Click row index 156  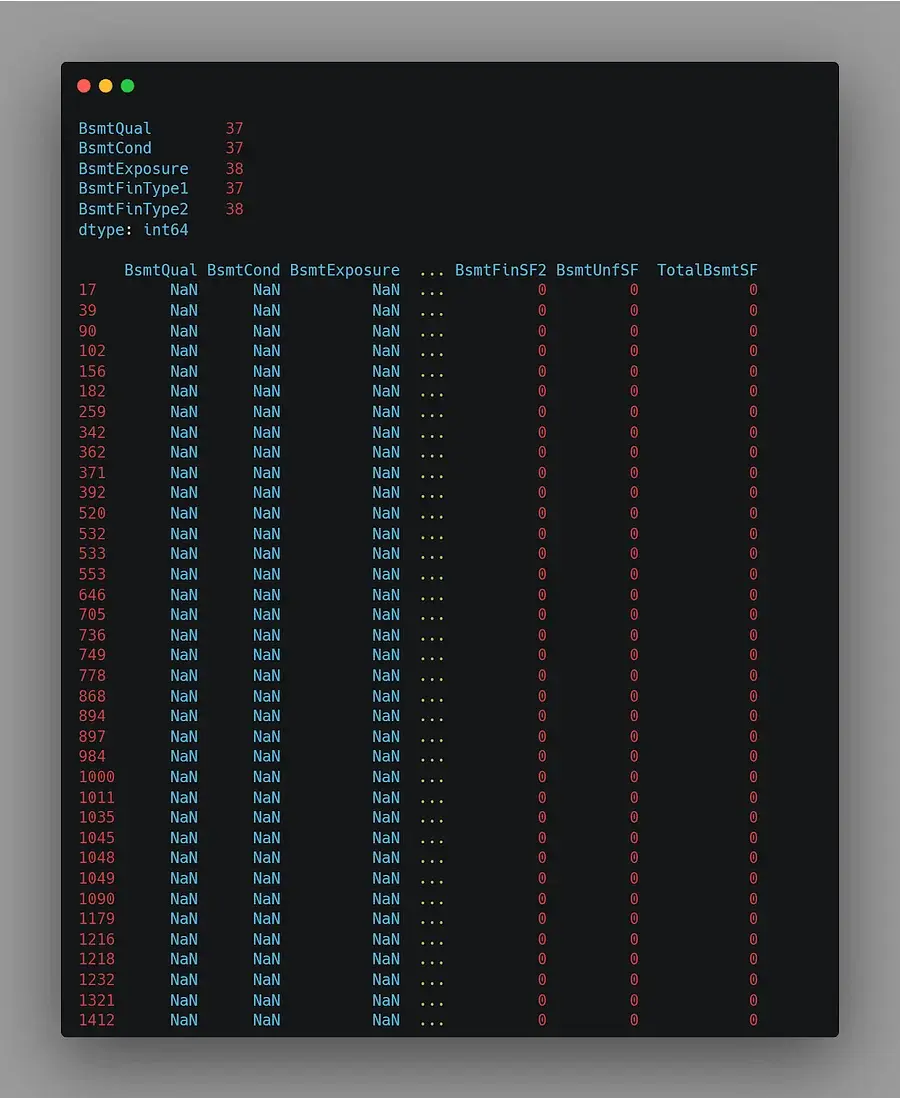tap(92, 371)
